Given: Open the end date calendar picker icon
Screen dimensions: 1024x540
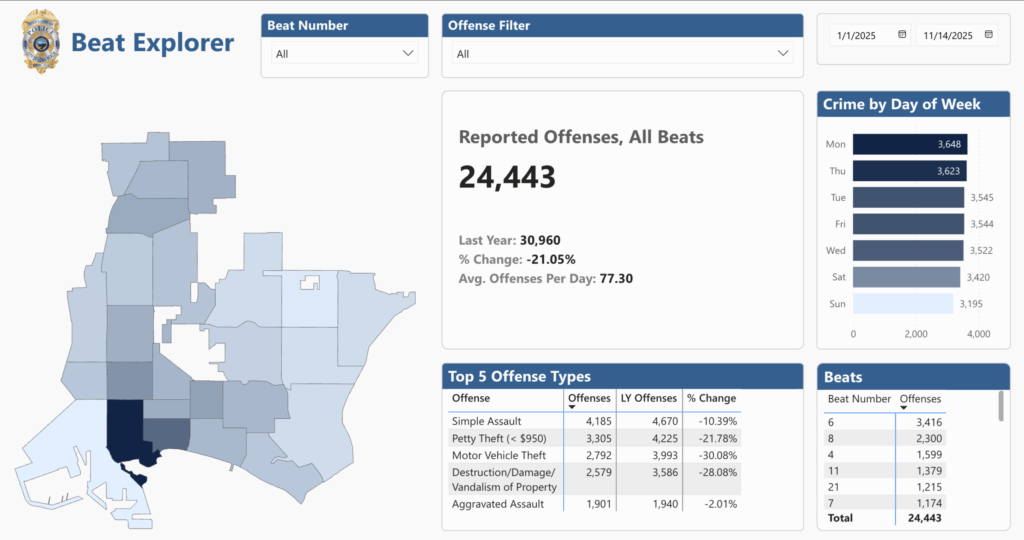Looking at the screenshot, I should pyautogui.click(x=988, y=35).
